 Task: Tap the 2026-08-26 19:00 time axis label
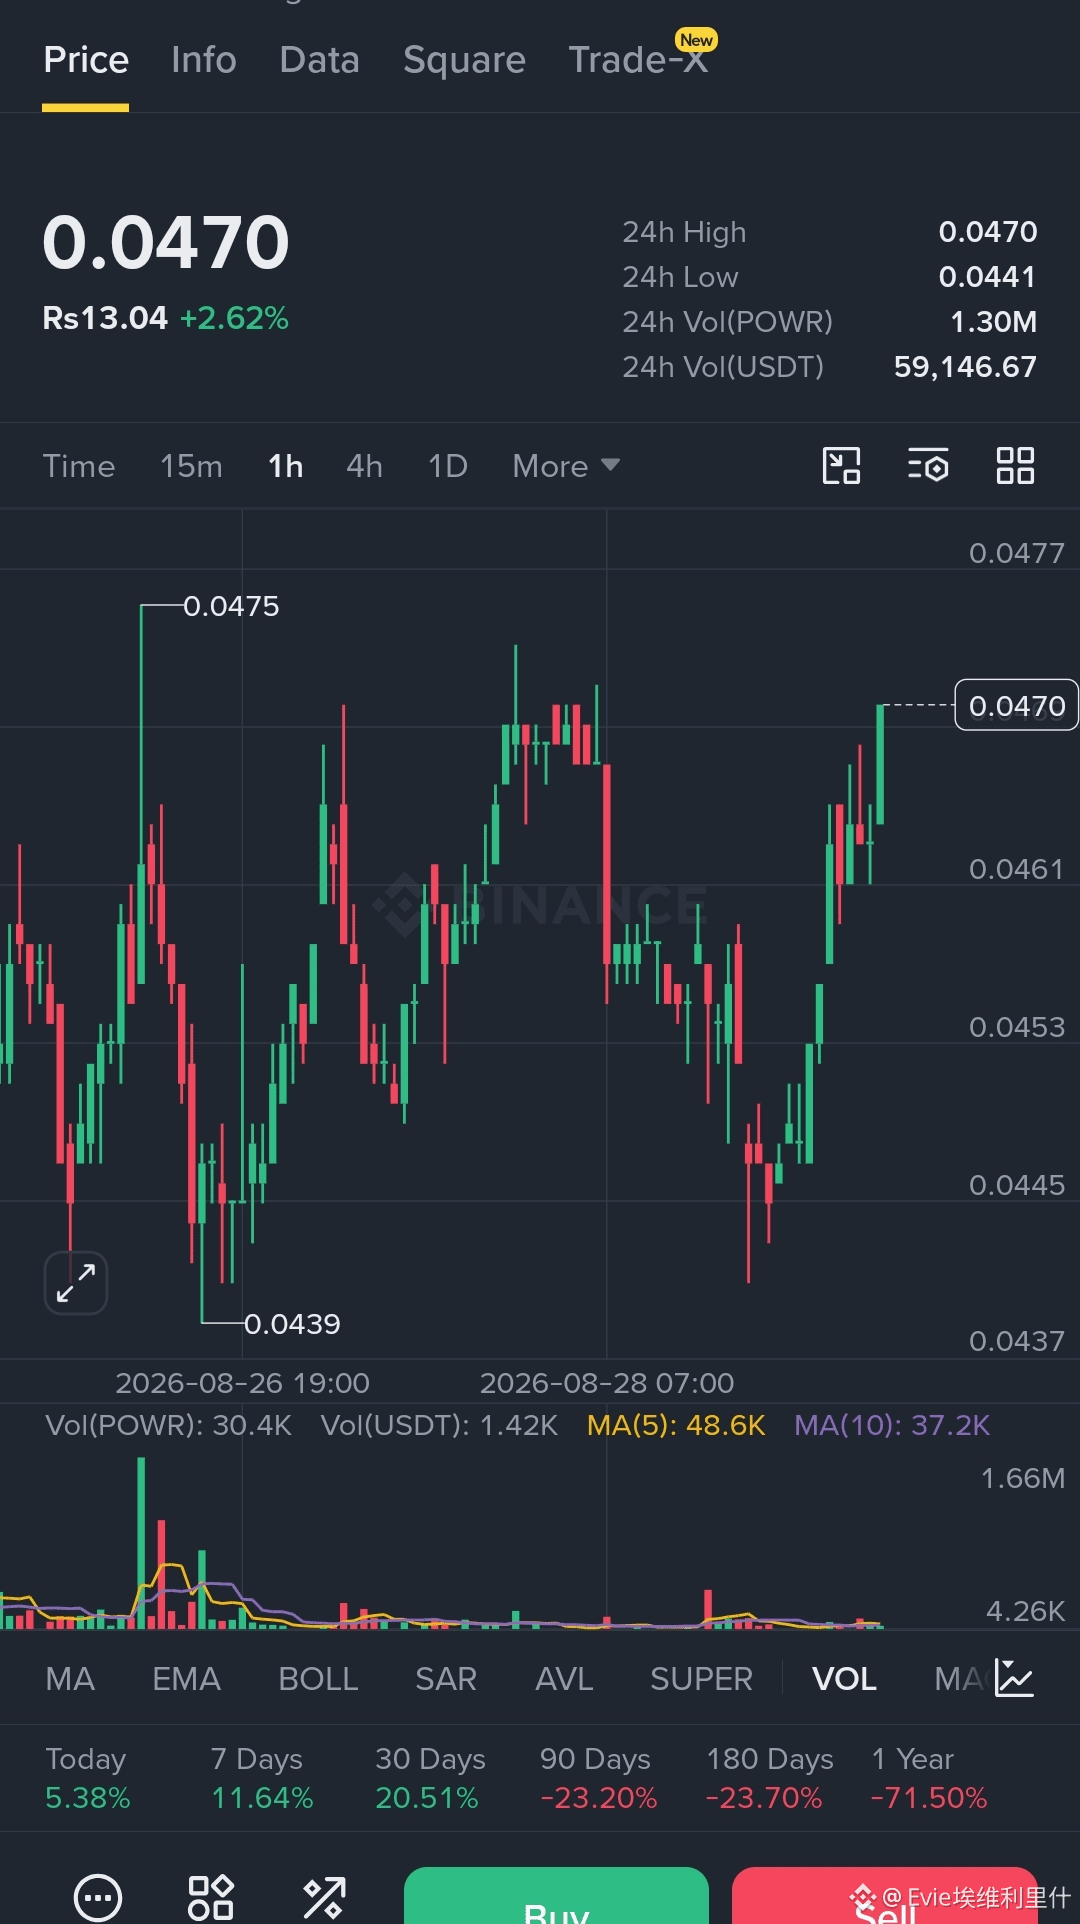tap(242, 1383)
